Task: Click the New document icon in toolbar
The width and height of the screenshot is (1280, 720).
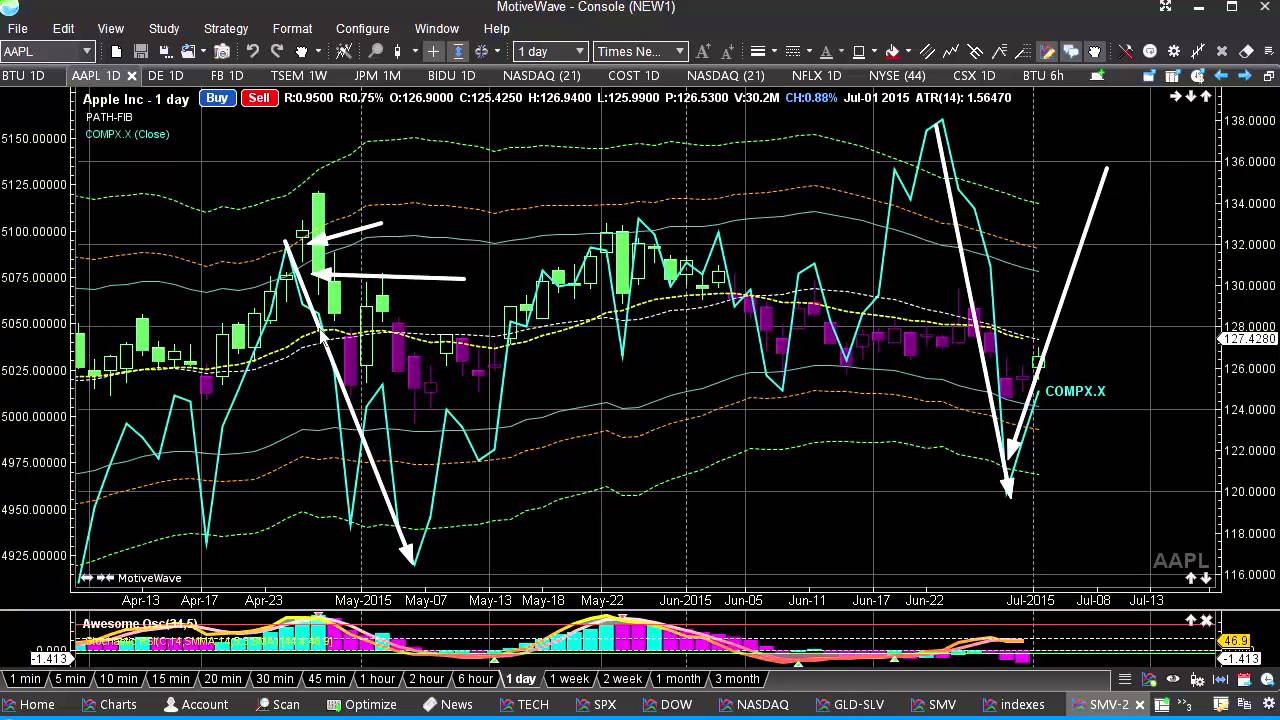Action: point(116,51)
